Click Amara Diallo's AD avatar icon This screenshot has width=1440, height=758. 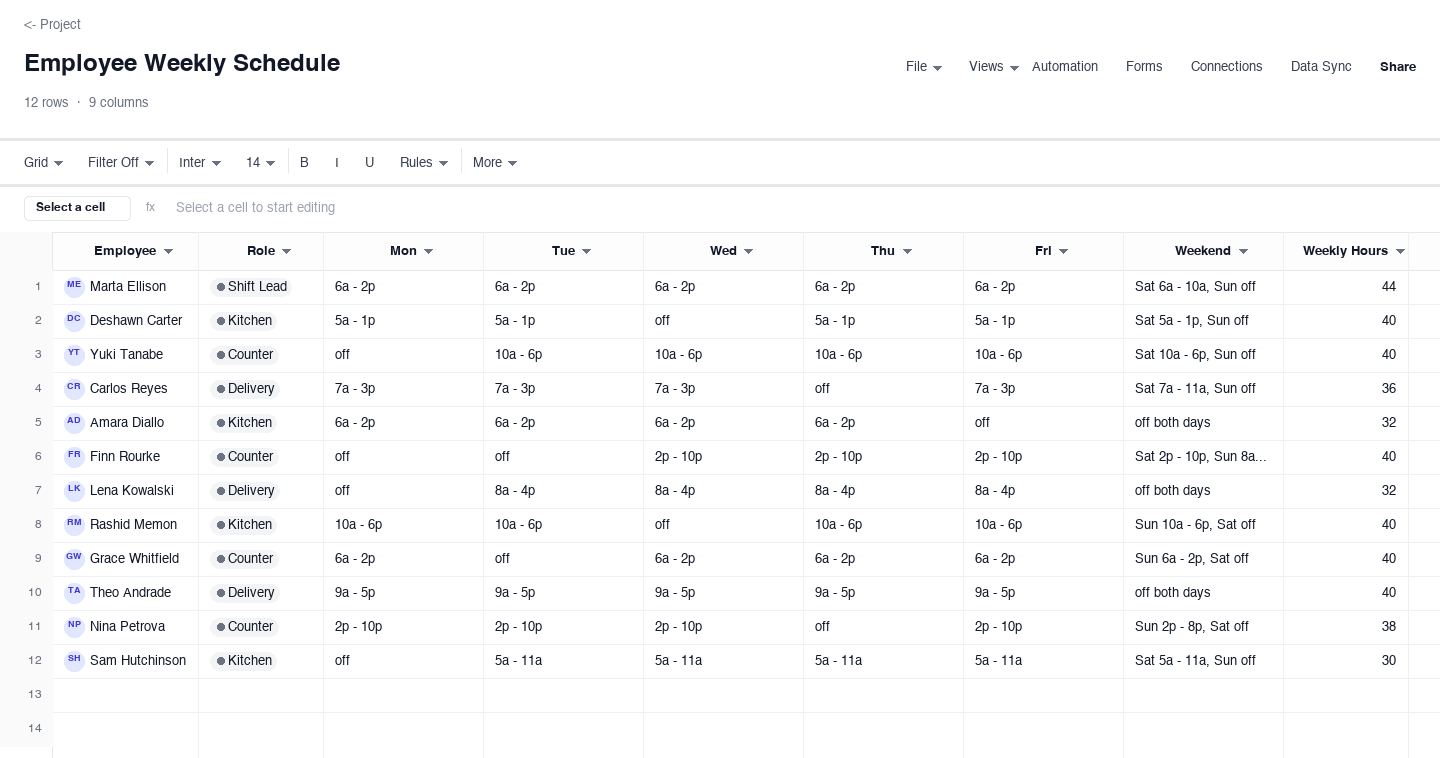[74, 423]
